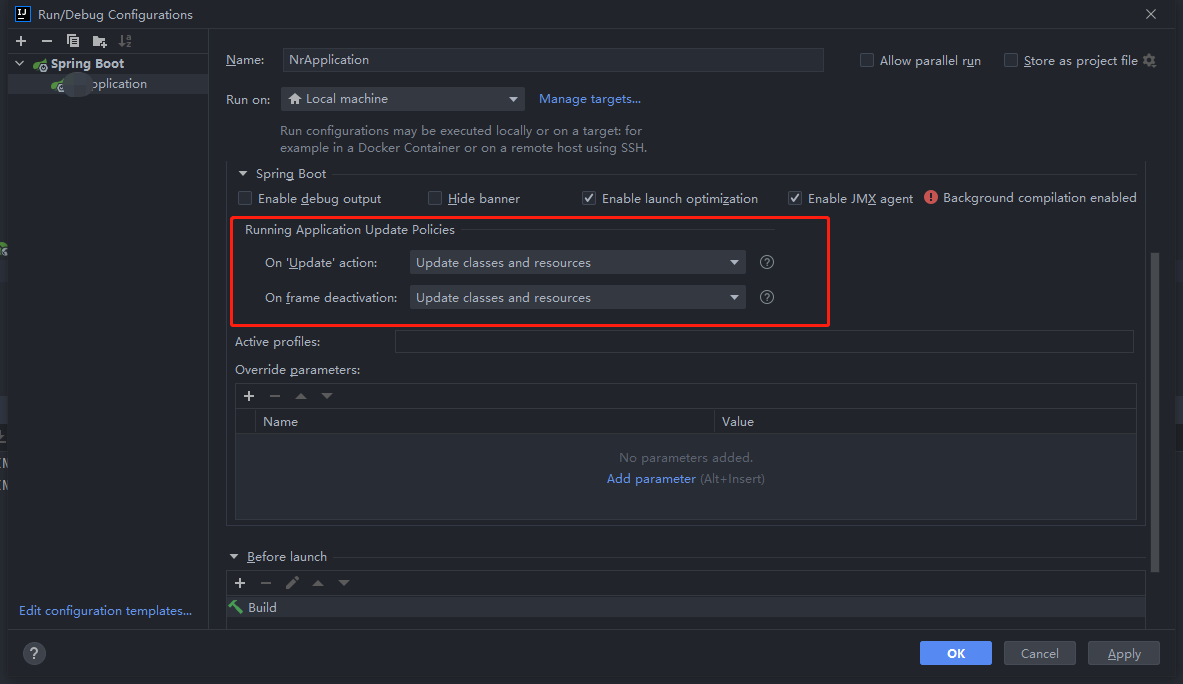
Task: Open On 'Update' action dropdown
Action: click(x=577, y=262)
